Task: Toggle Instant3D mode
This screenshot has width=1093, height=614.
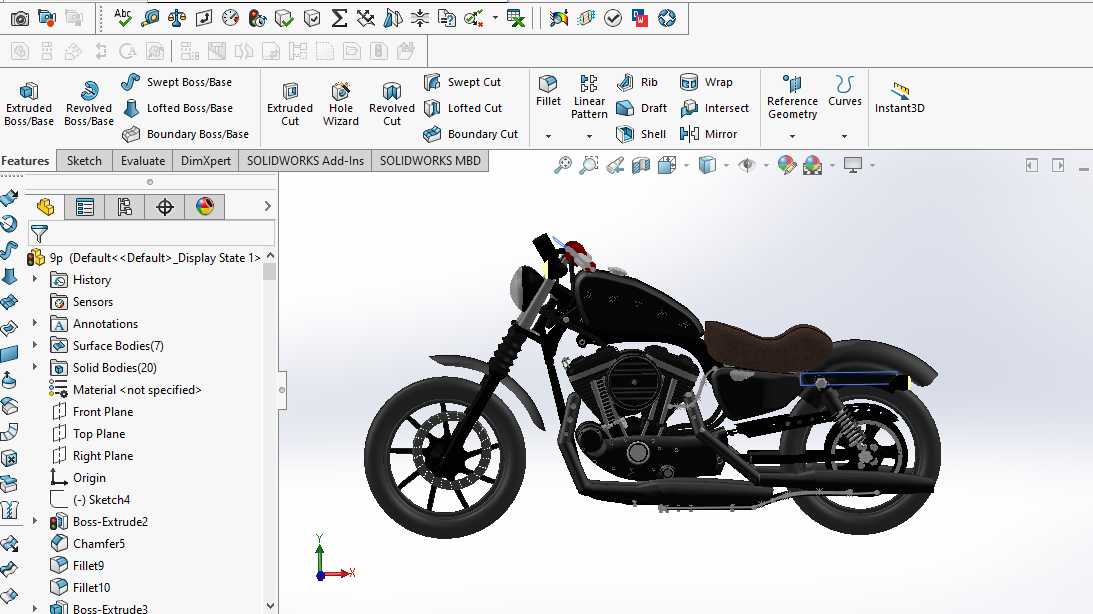Action: (899, 98)
